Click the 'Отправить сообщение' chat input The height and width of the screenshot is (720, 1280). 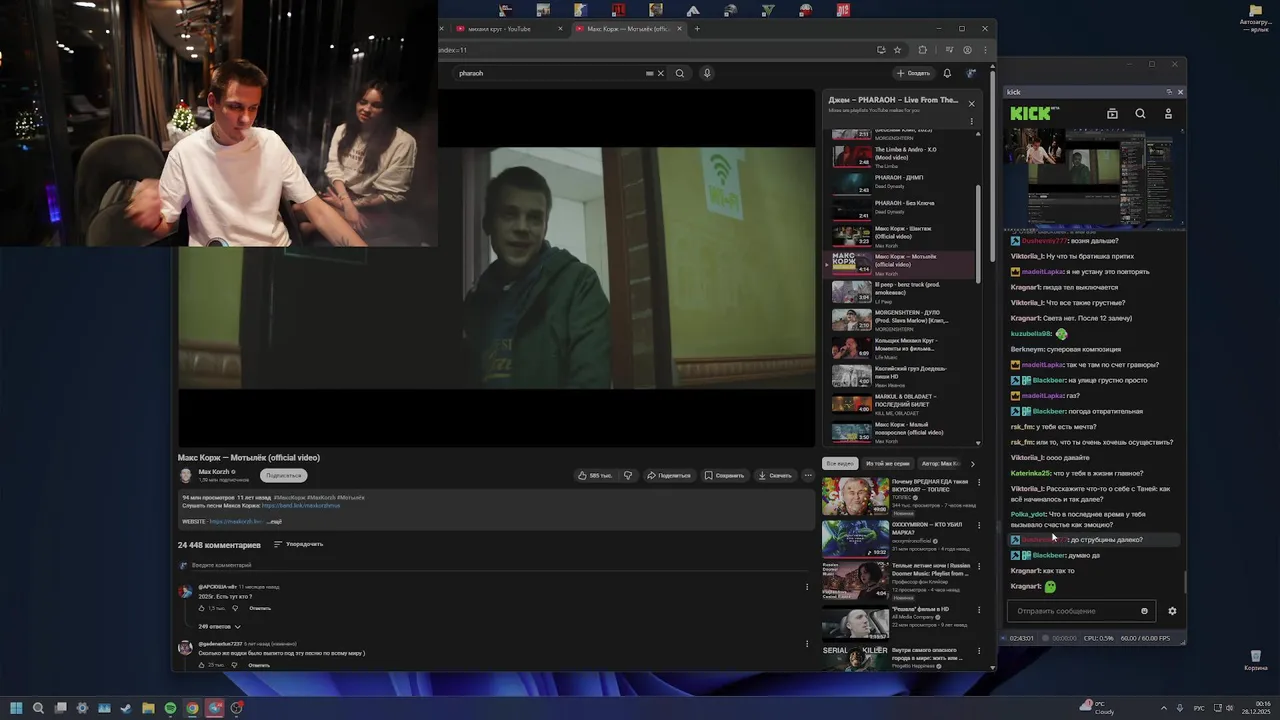pyautogui.click(x=1080, y=611)
